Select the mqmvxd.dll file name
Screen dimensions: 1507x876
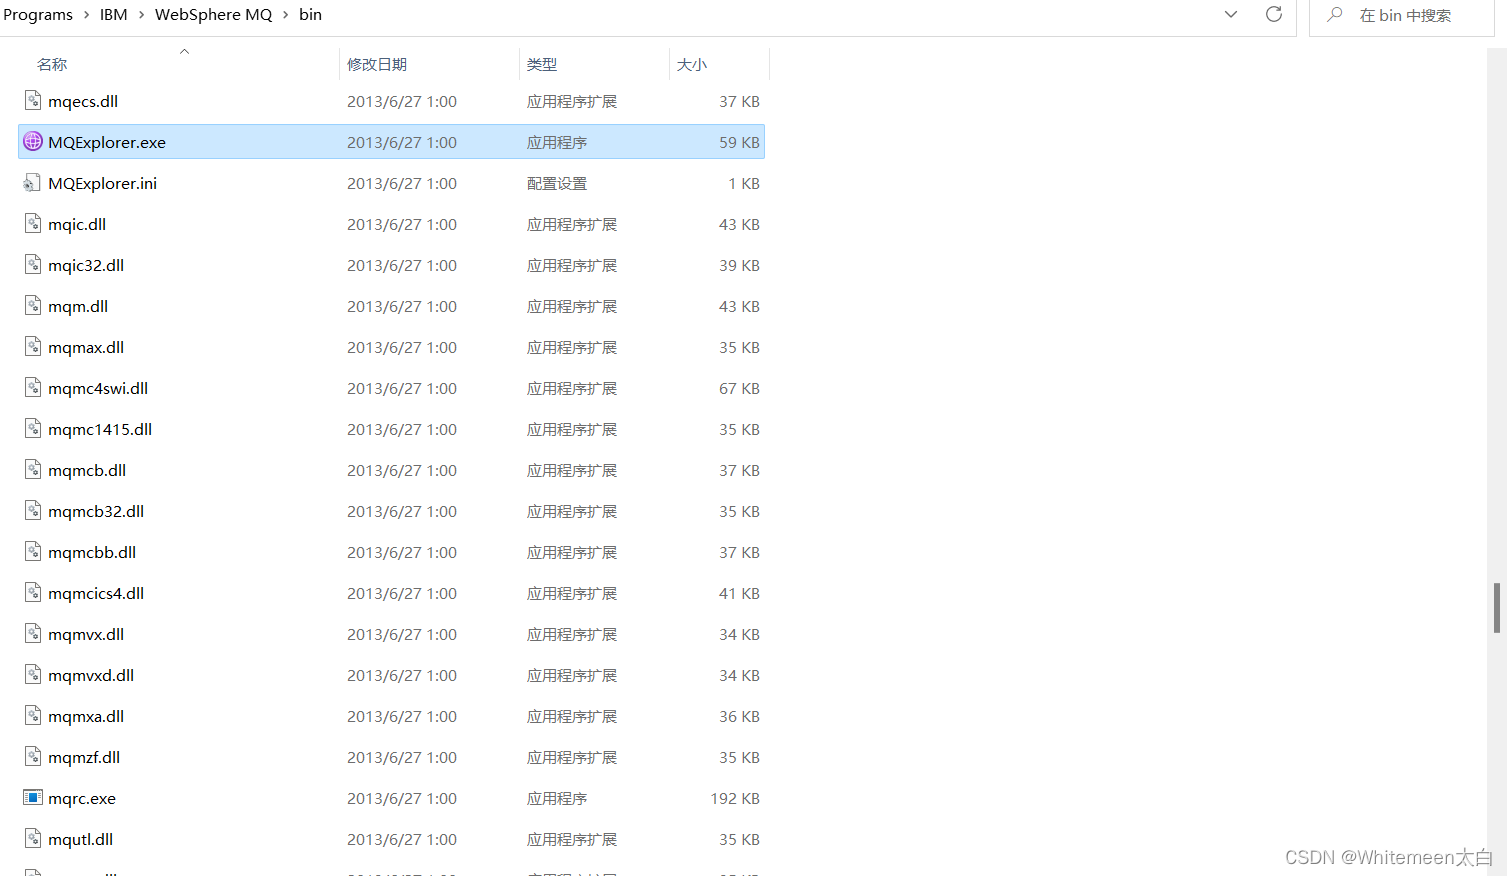91,675
